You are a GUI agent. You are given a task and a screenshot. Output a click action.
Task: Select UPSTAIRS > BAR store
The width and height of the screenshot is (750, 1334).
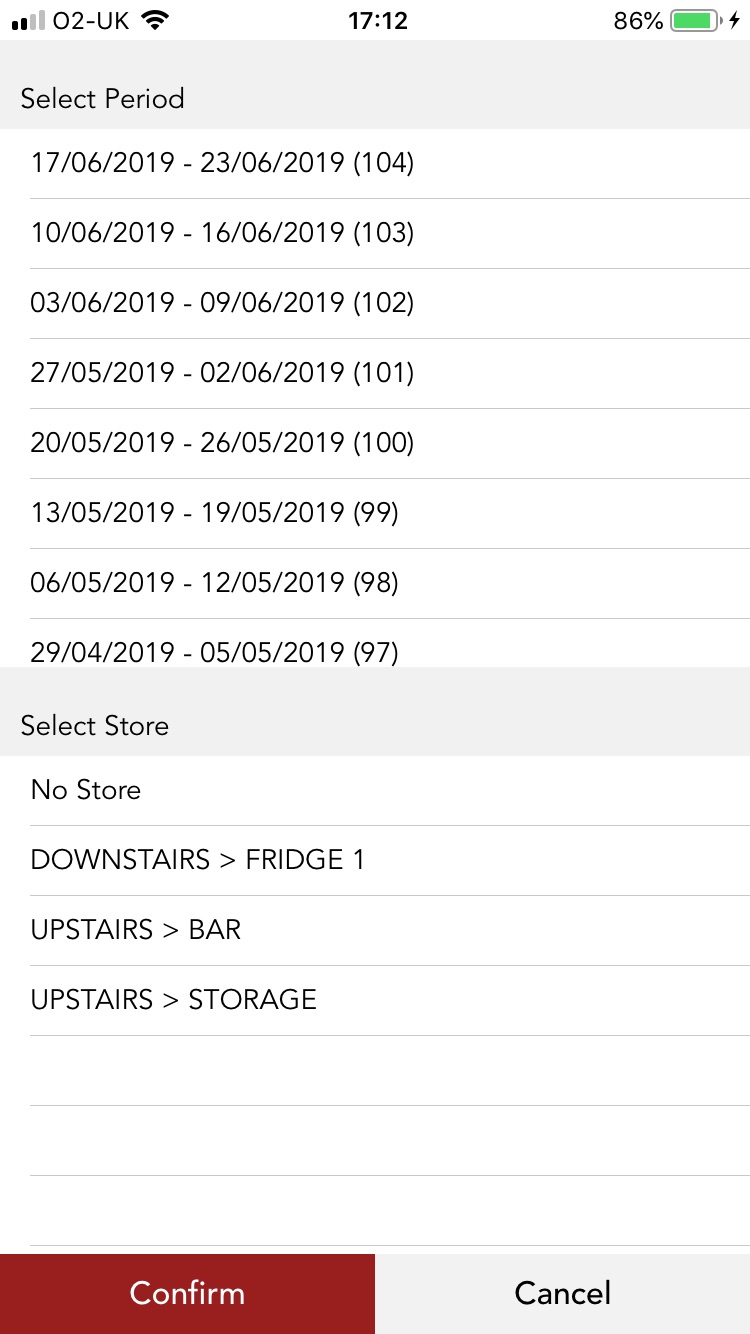[x=136, y=930]
